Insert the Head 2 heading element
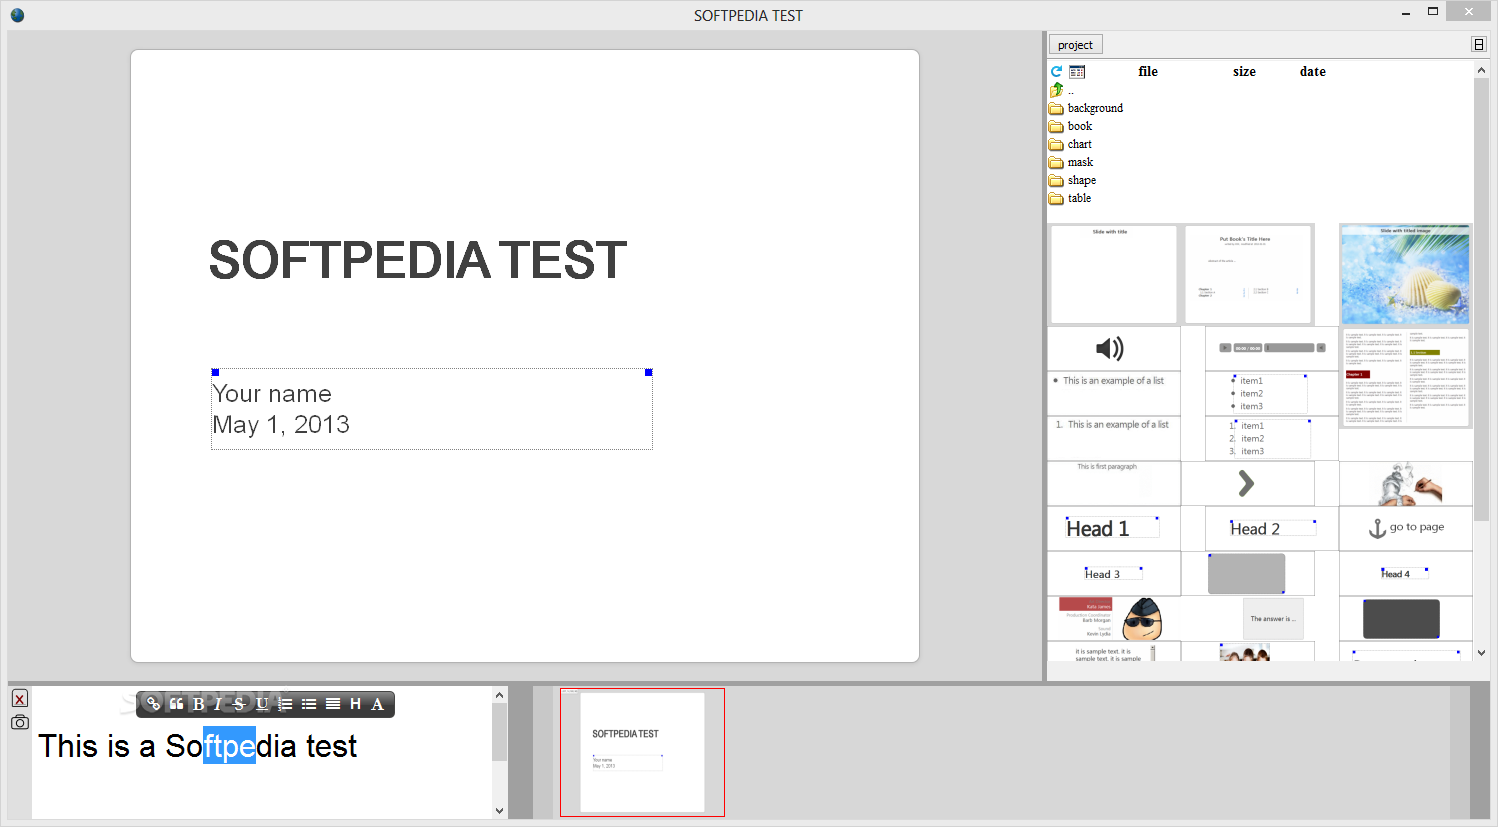 pyautogui.click(x=1271, y=528)
